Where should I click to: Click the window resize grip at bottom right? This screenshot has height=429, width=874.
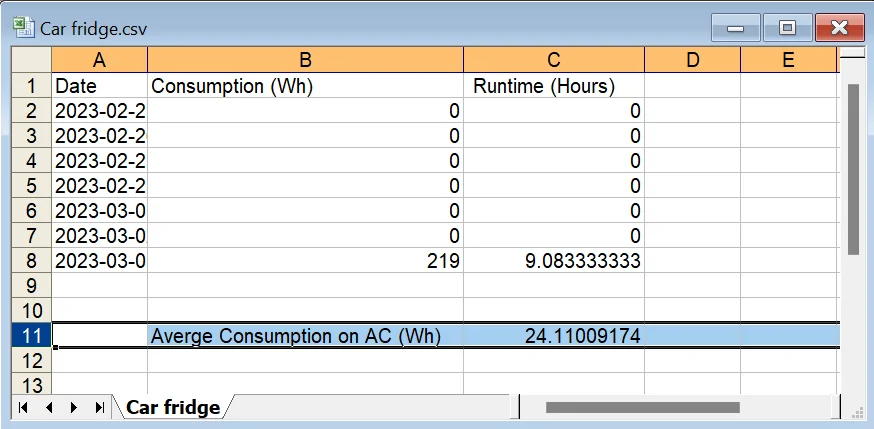point(857,413)
